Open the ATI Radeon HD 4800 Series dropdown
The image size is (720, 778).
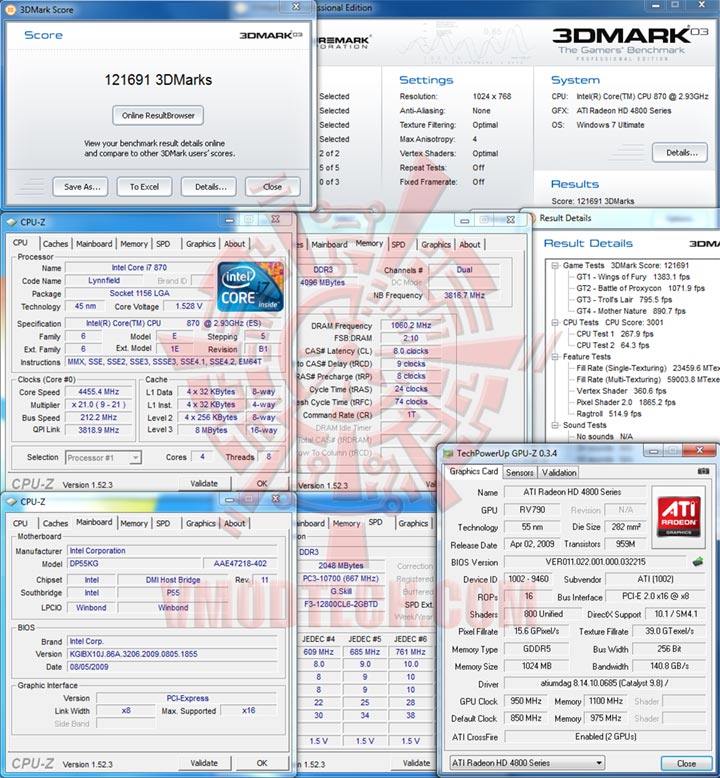point(599,763)
